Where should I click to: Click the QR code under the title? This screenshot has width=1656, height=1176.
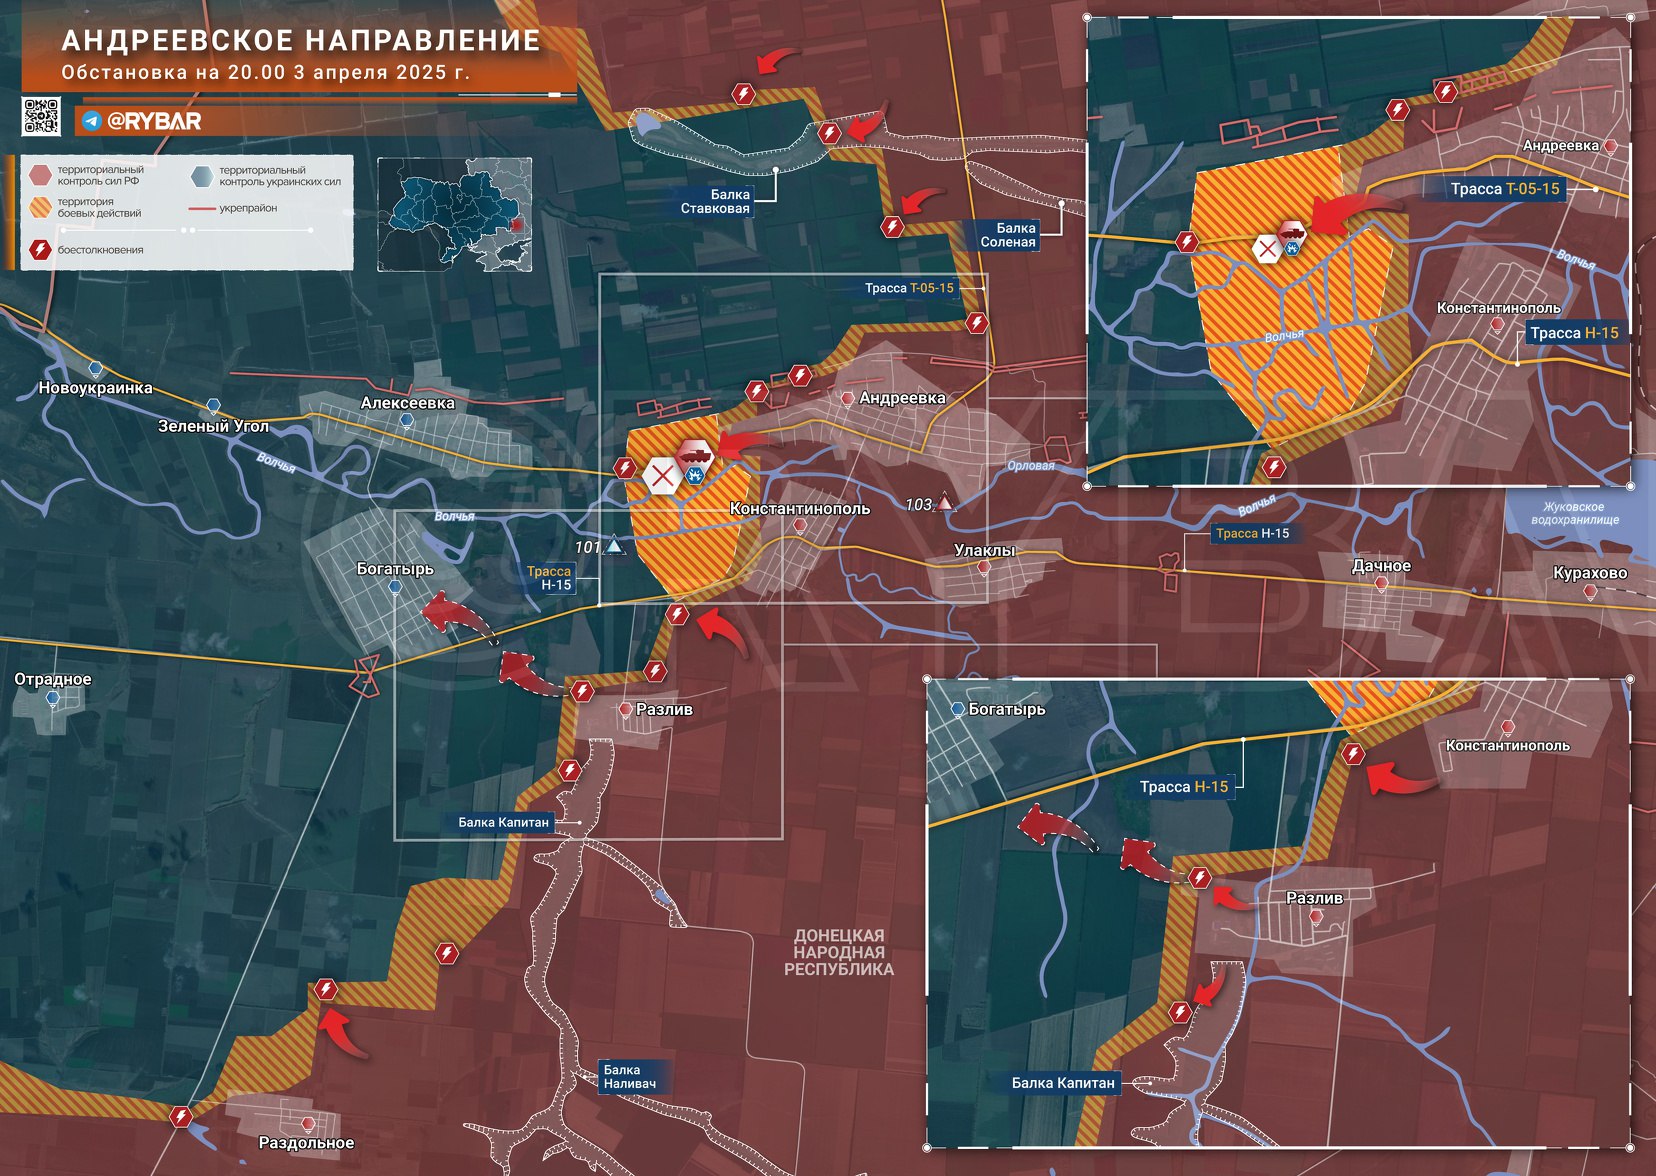coord(41,117)
